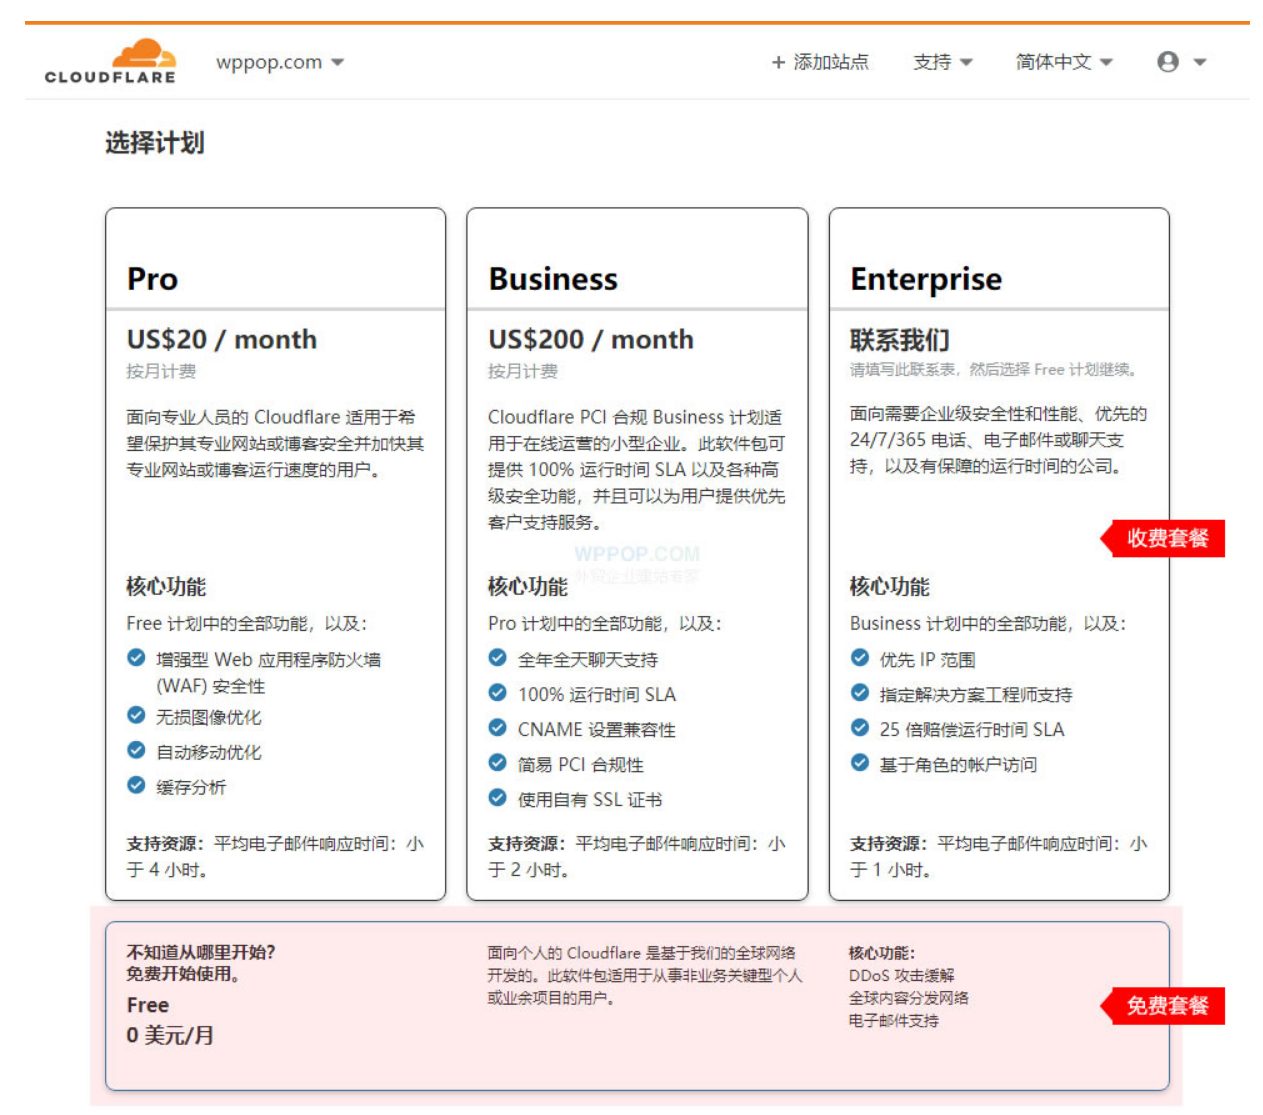
Task: Click checkmark beside 缓存分析
Action: (x=136, y=786)
